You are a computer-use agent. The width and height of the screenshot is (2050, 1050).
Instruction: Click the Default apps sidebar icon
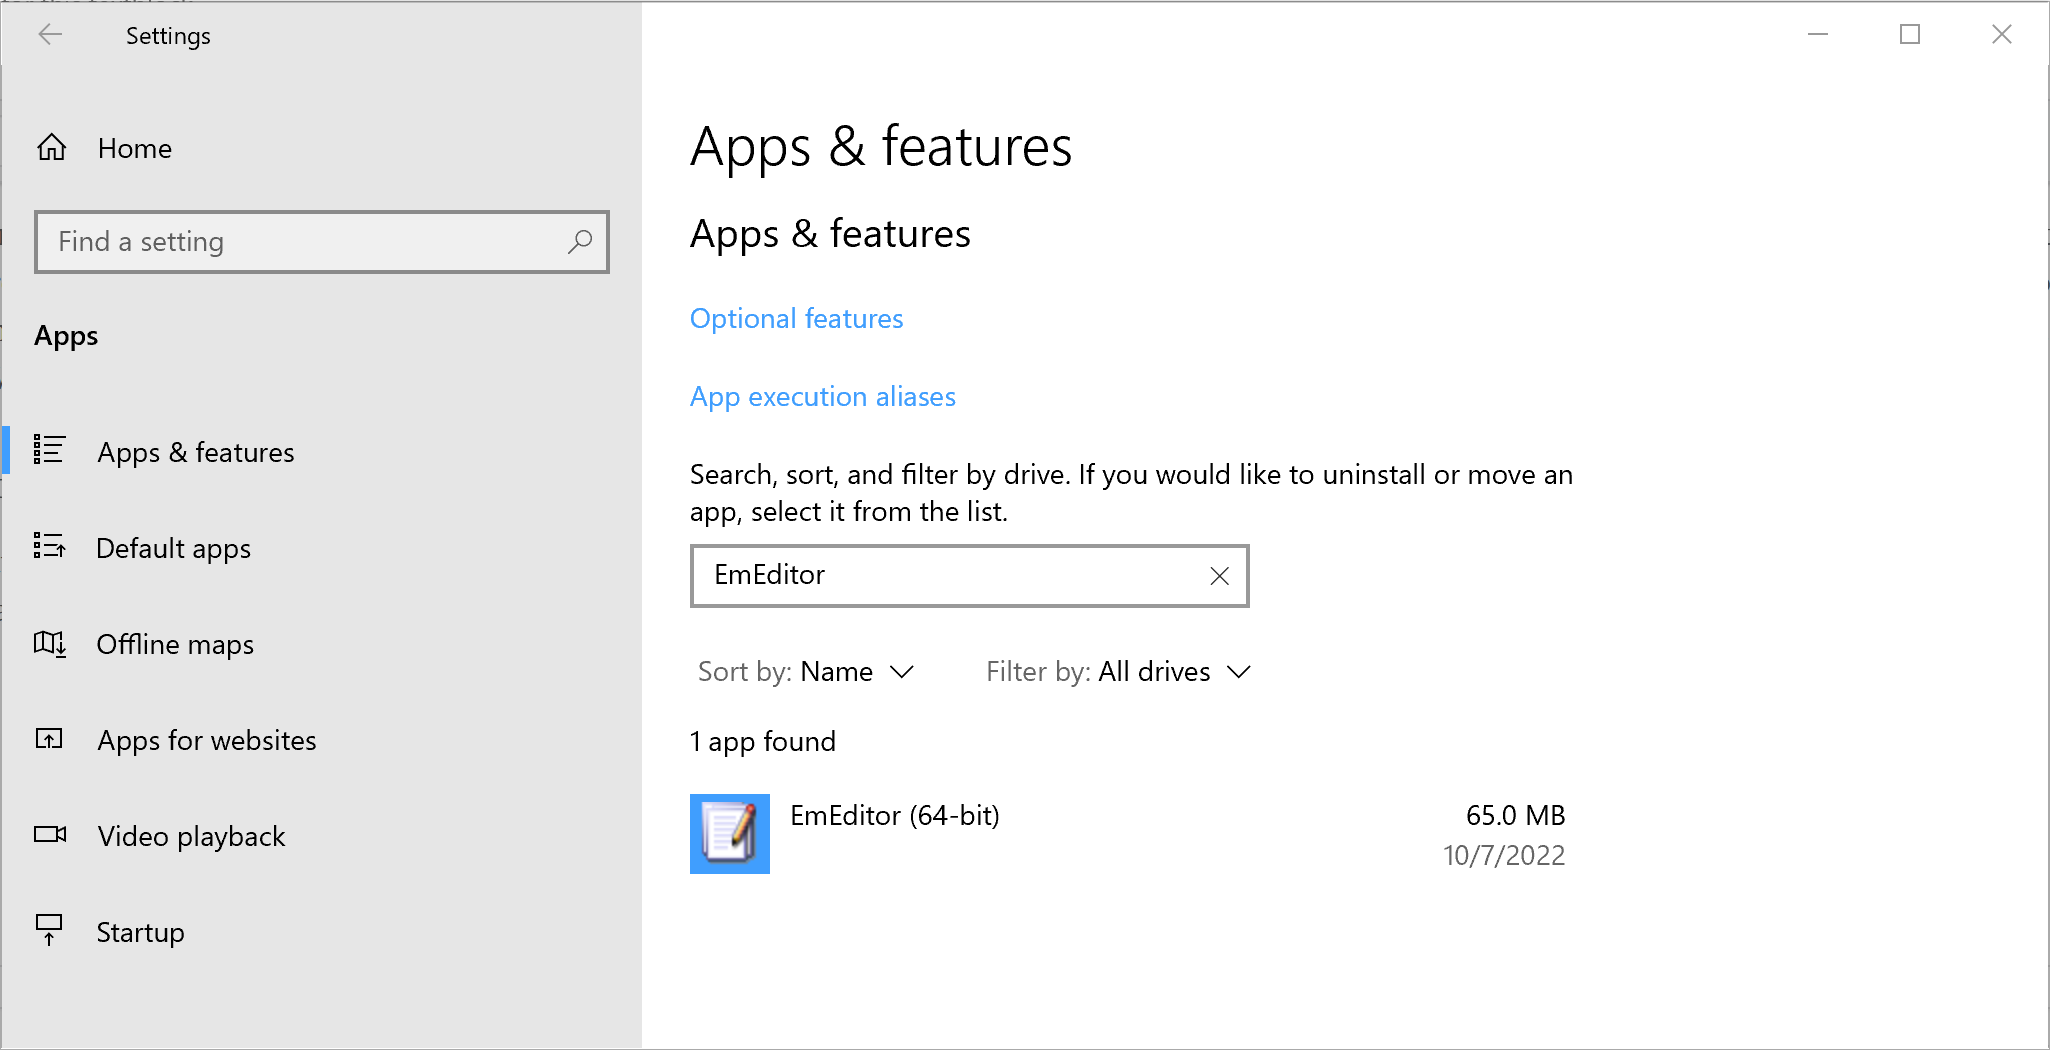(49, 546)
